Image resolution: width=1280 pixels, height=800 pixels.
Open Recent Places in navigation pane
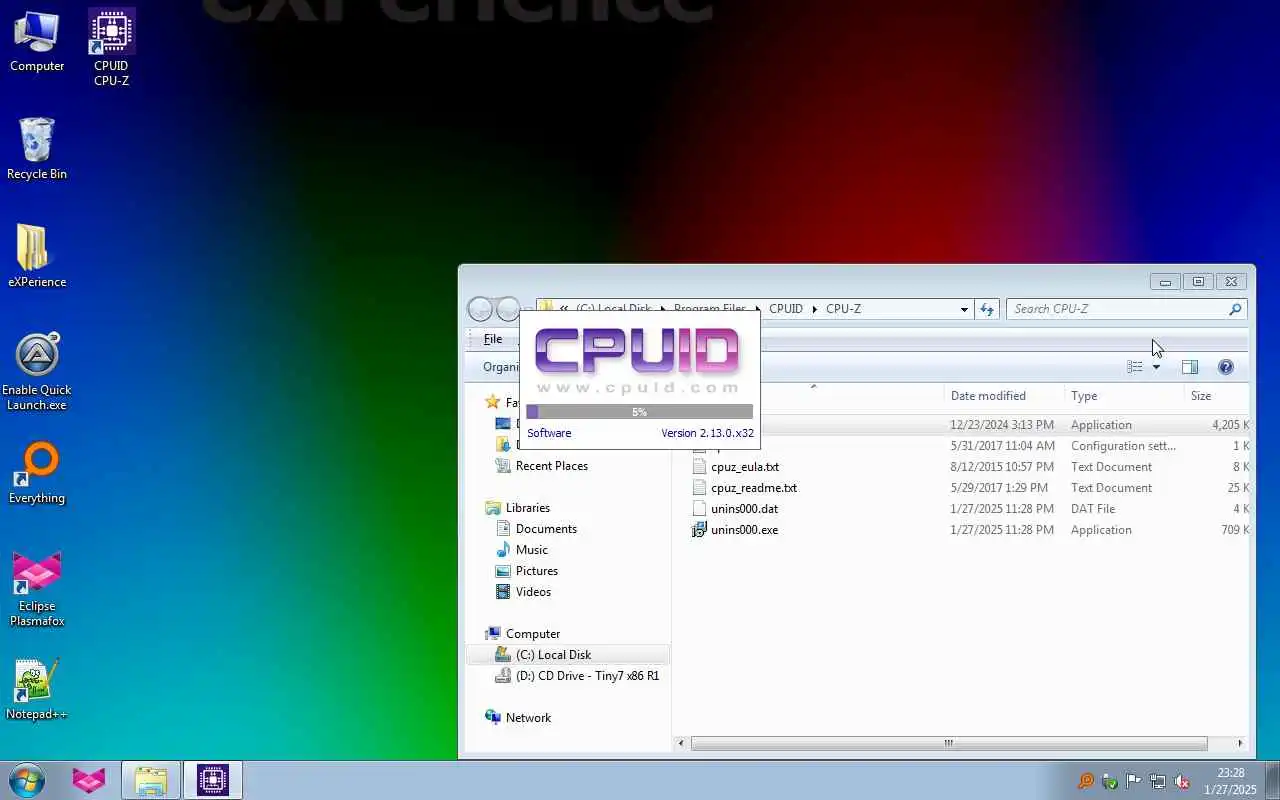click(551, 466)
